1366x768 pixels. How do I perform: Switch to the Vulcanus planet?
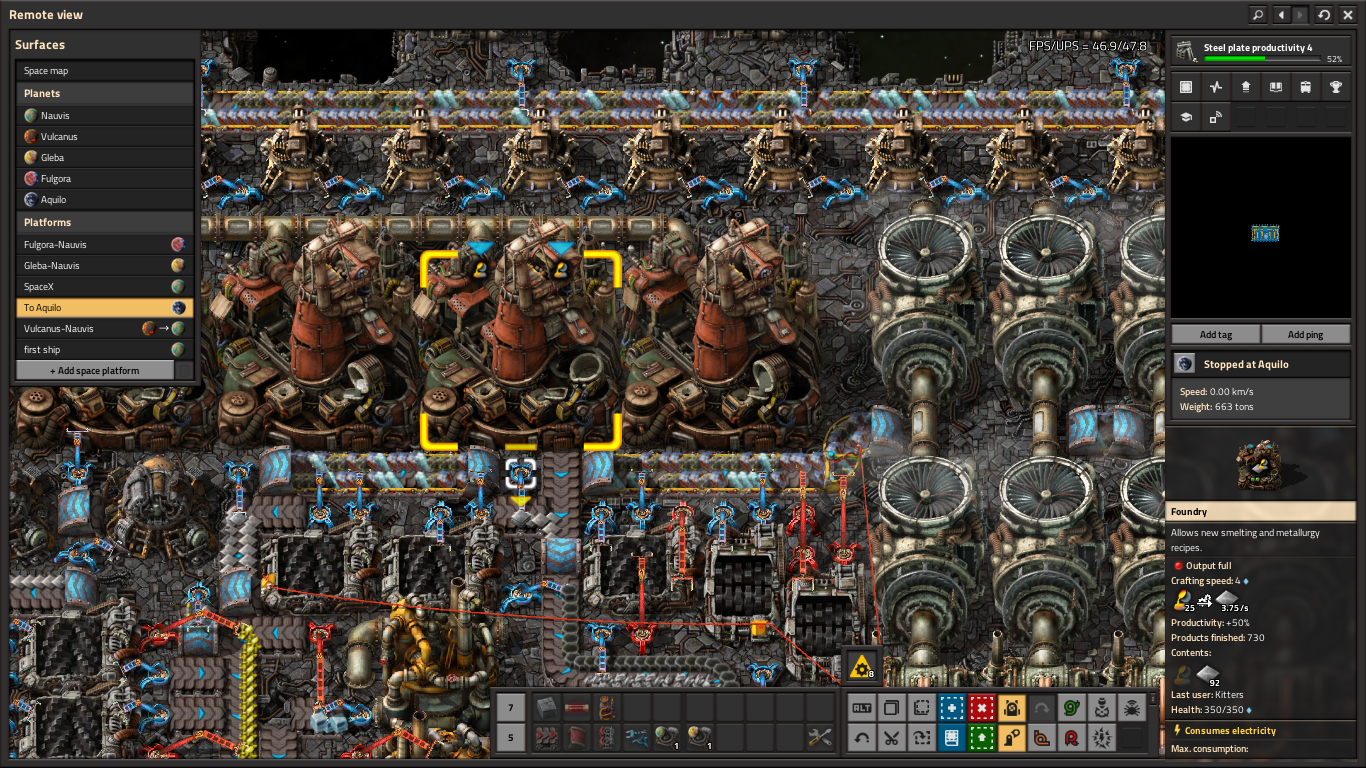click(105, 136)
